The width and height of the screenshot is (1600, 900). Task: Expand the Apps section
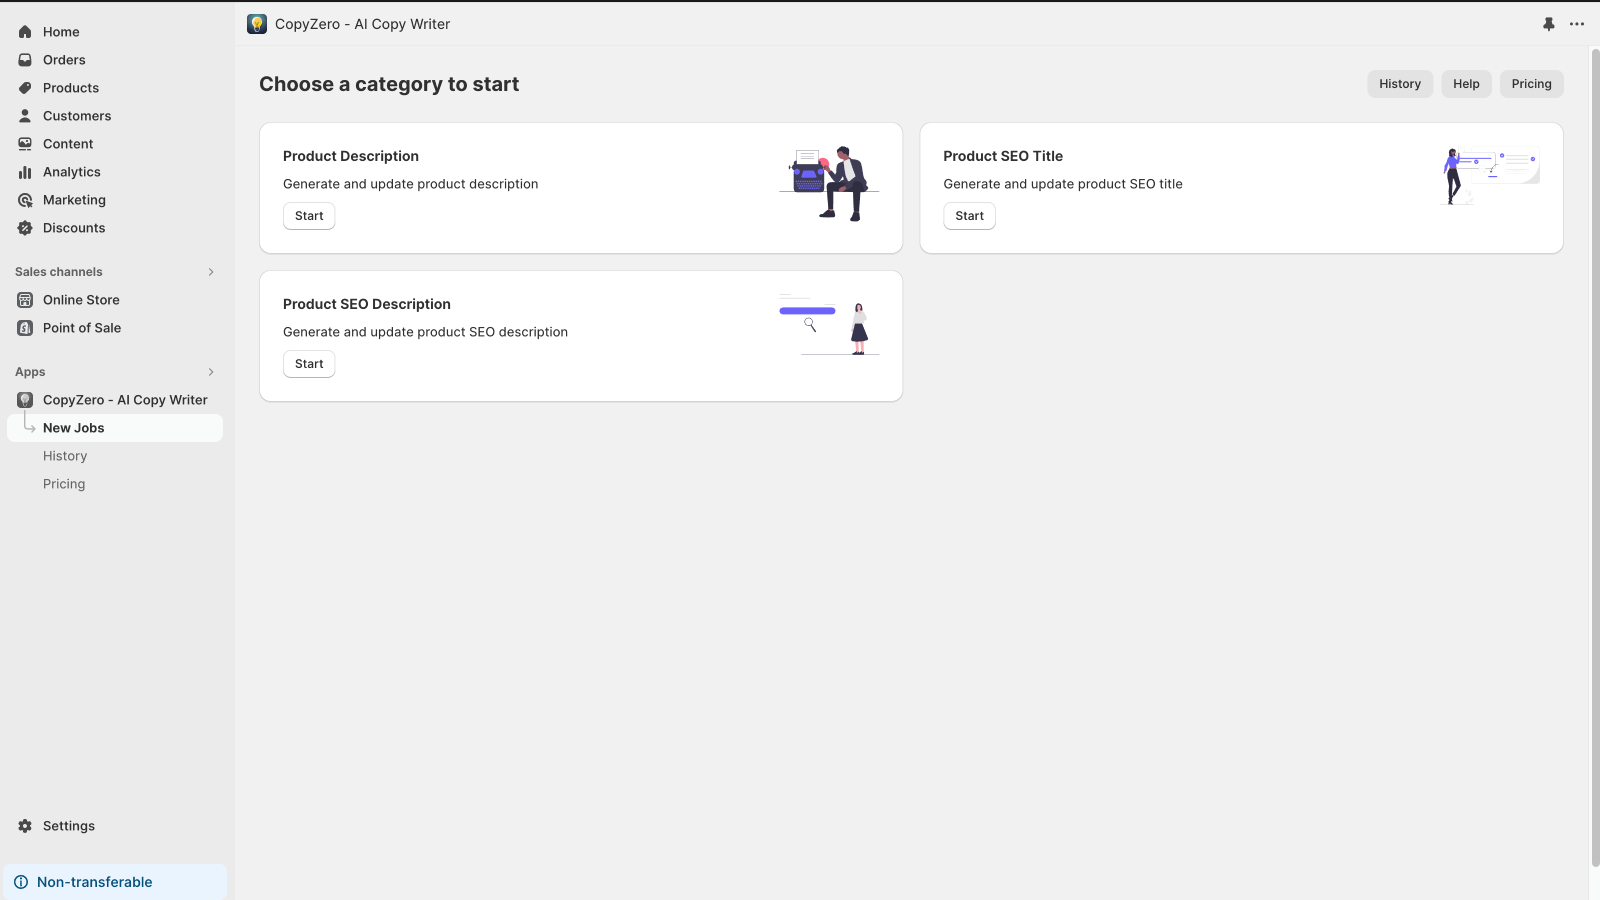210,371
